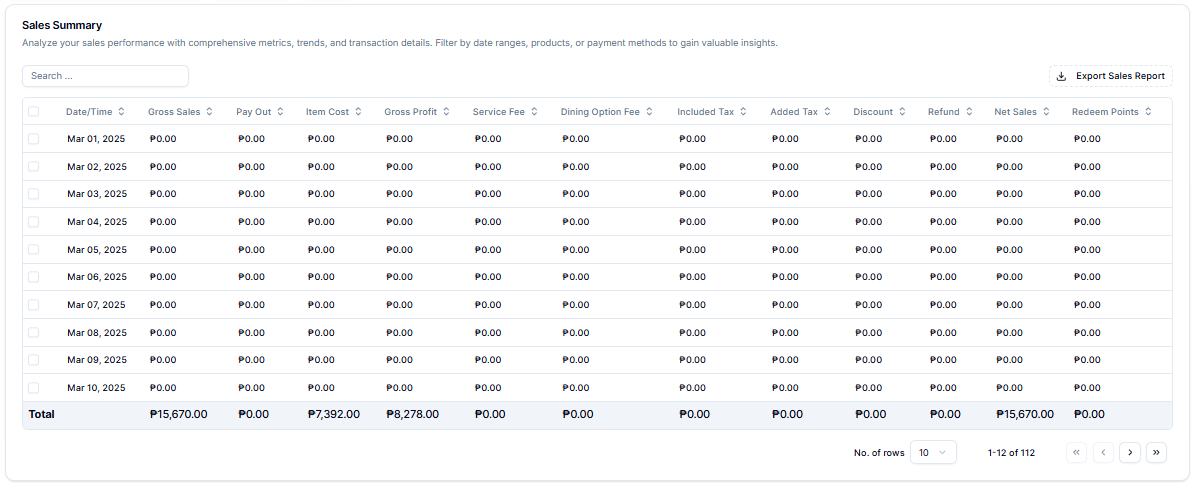Select the Mar 05, 2025 row checkbox
Viewport: 1195px width, 487px height.
34,249
